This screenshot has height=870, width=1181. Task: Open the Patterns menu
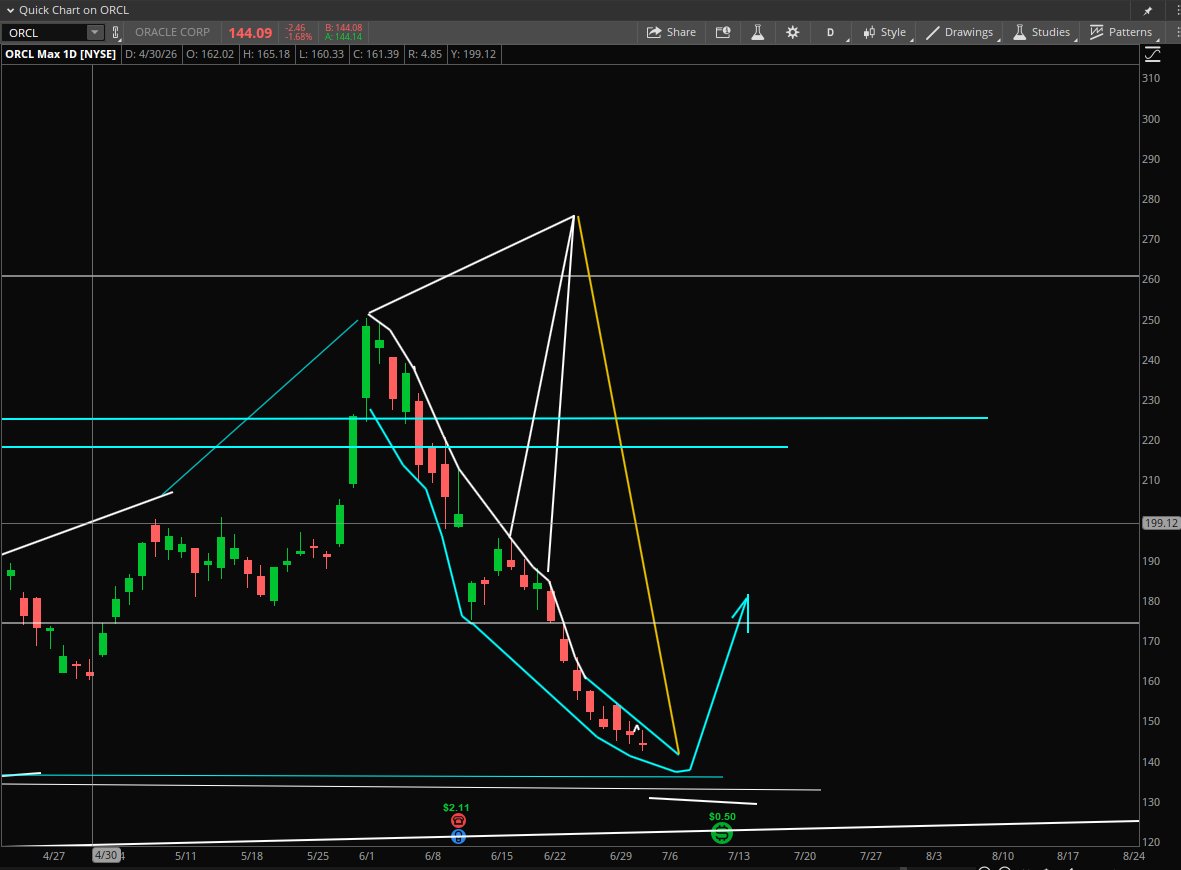1121,32
